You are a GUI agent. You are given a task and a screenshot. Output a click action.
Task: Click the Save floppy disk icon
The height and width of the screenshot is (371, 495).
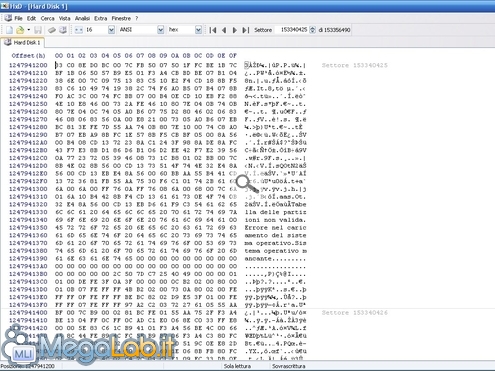(38, 30)
